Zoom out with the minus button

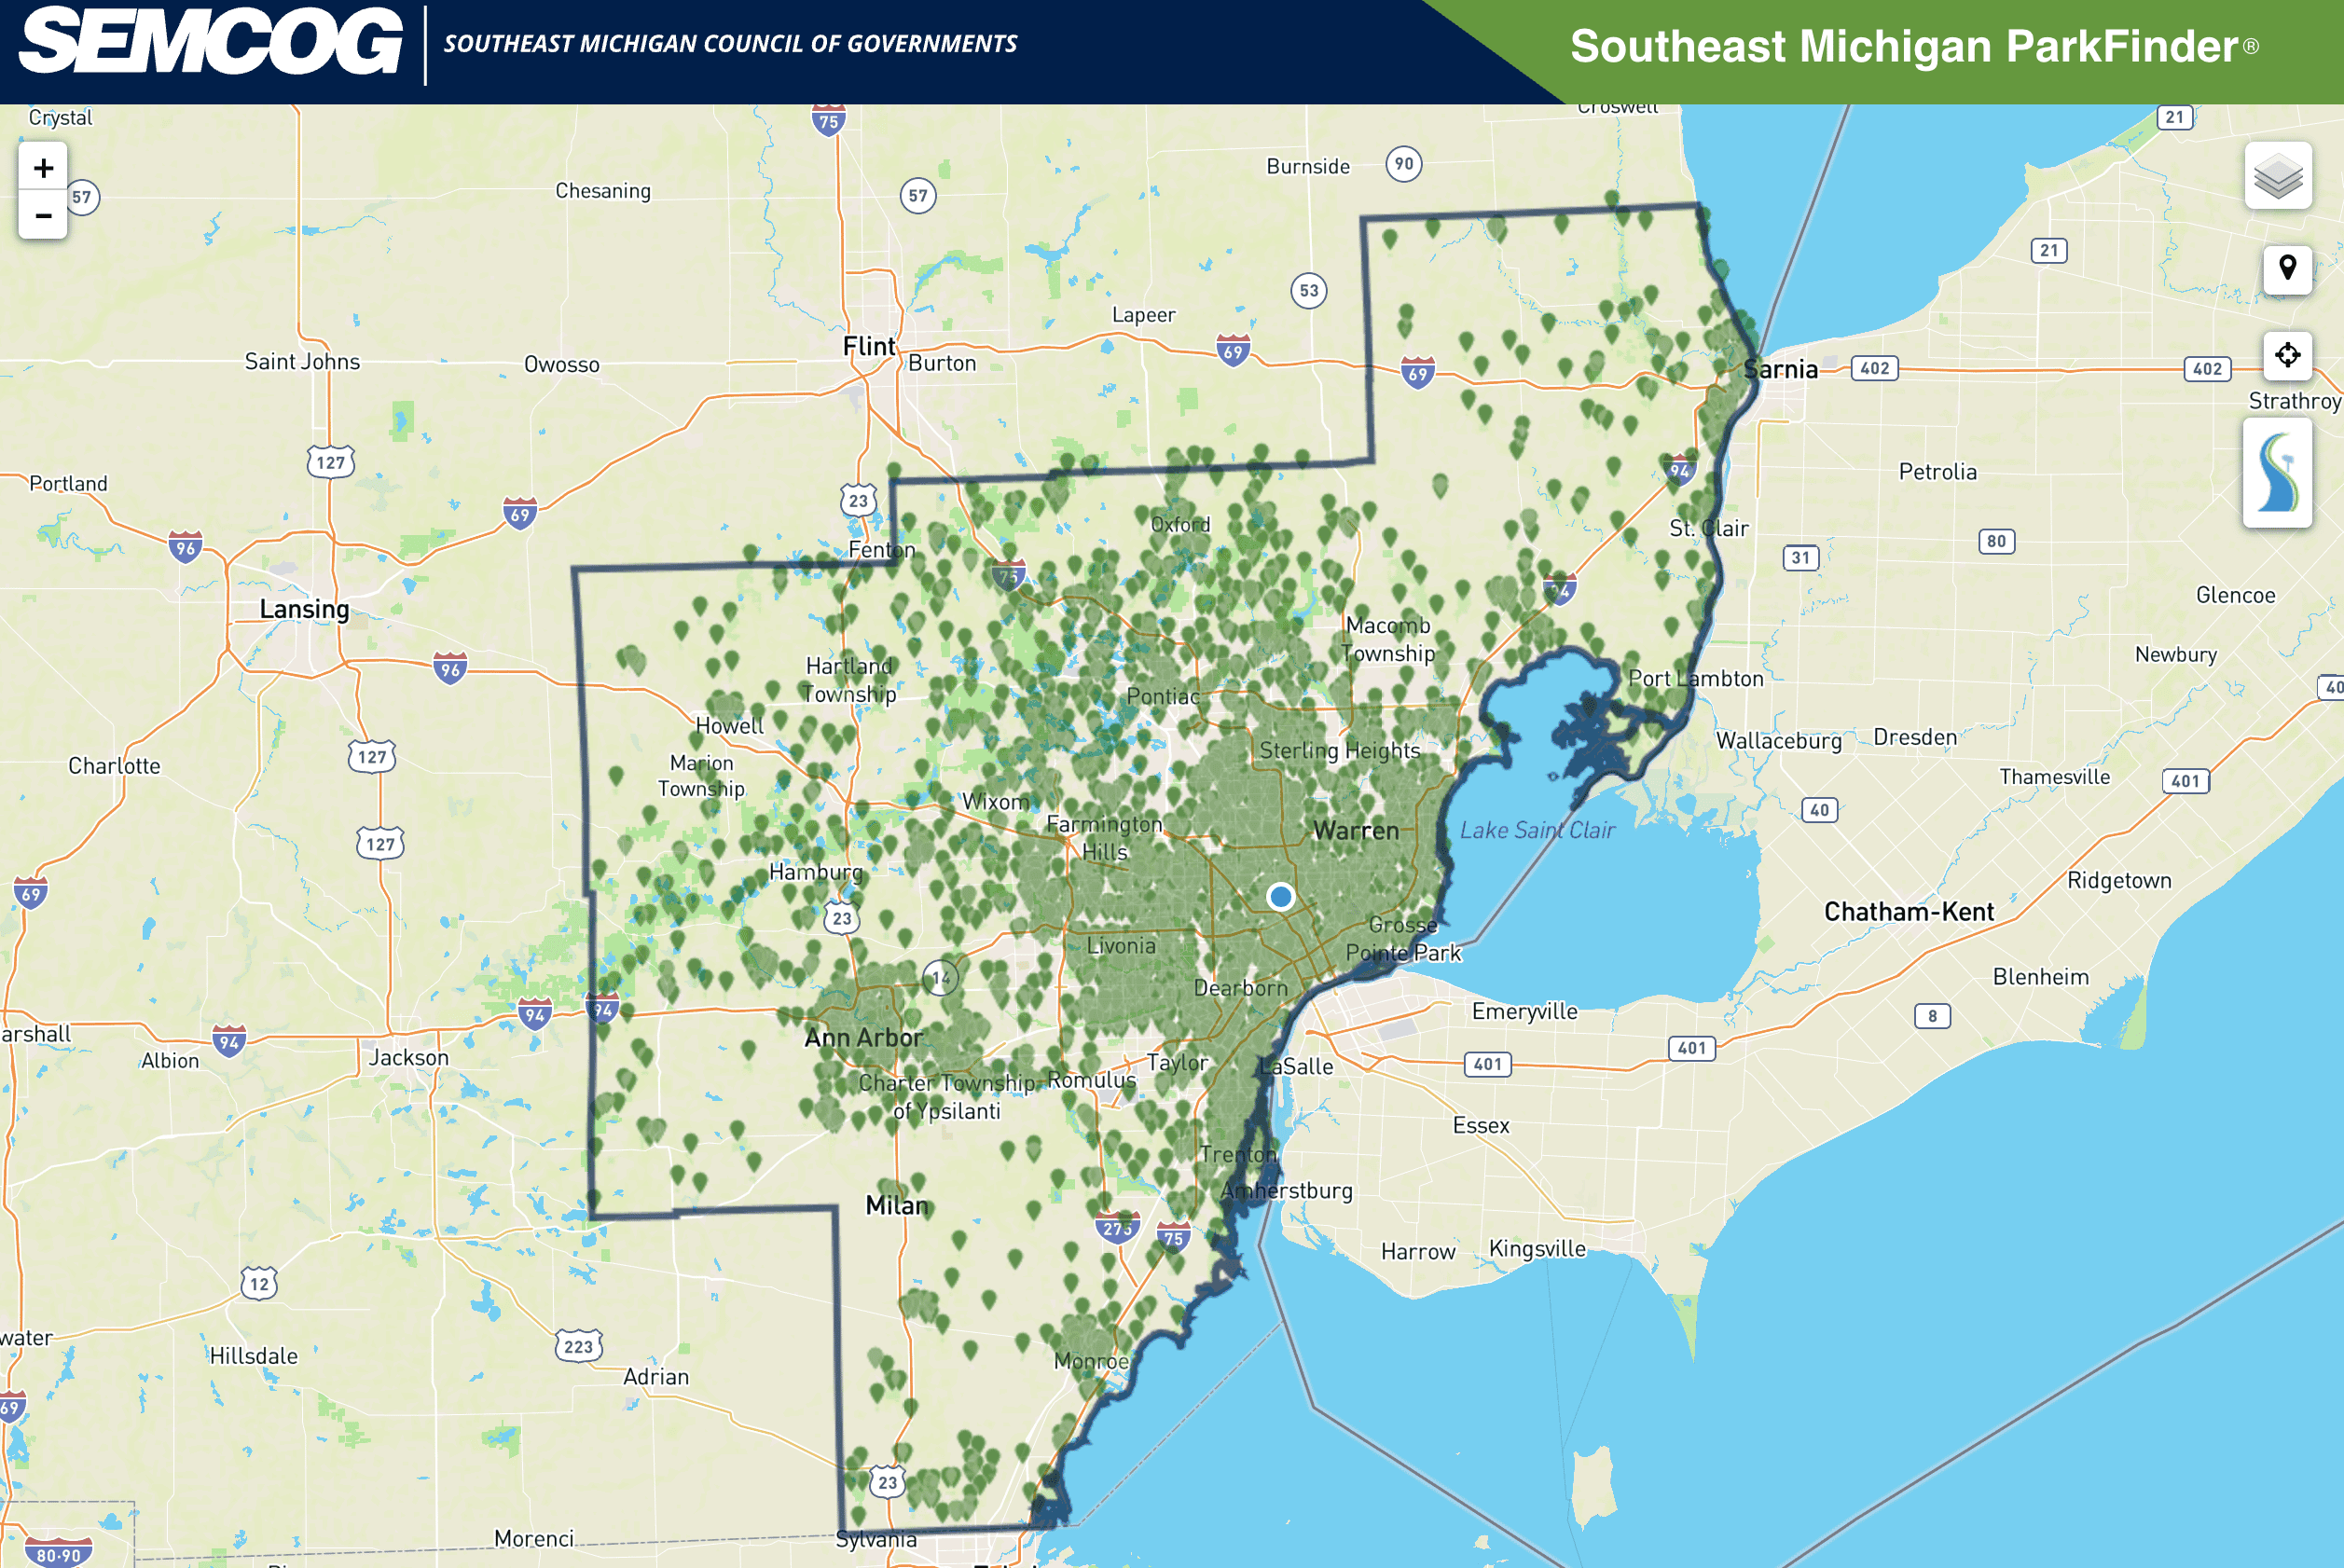point(43,215)
